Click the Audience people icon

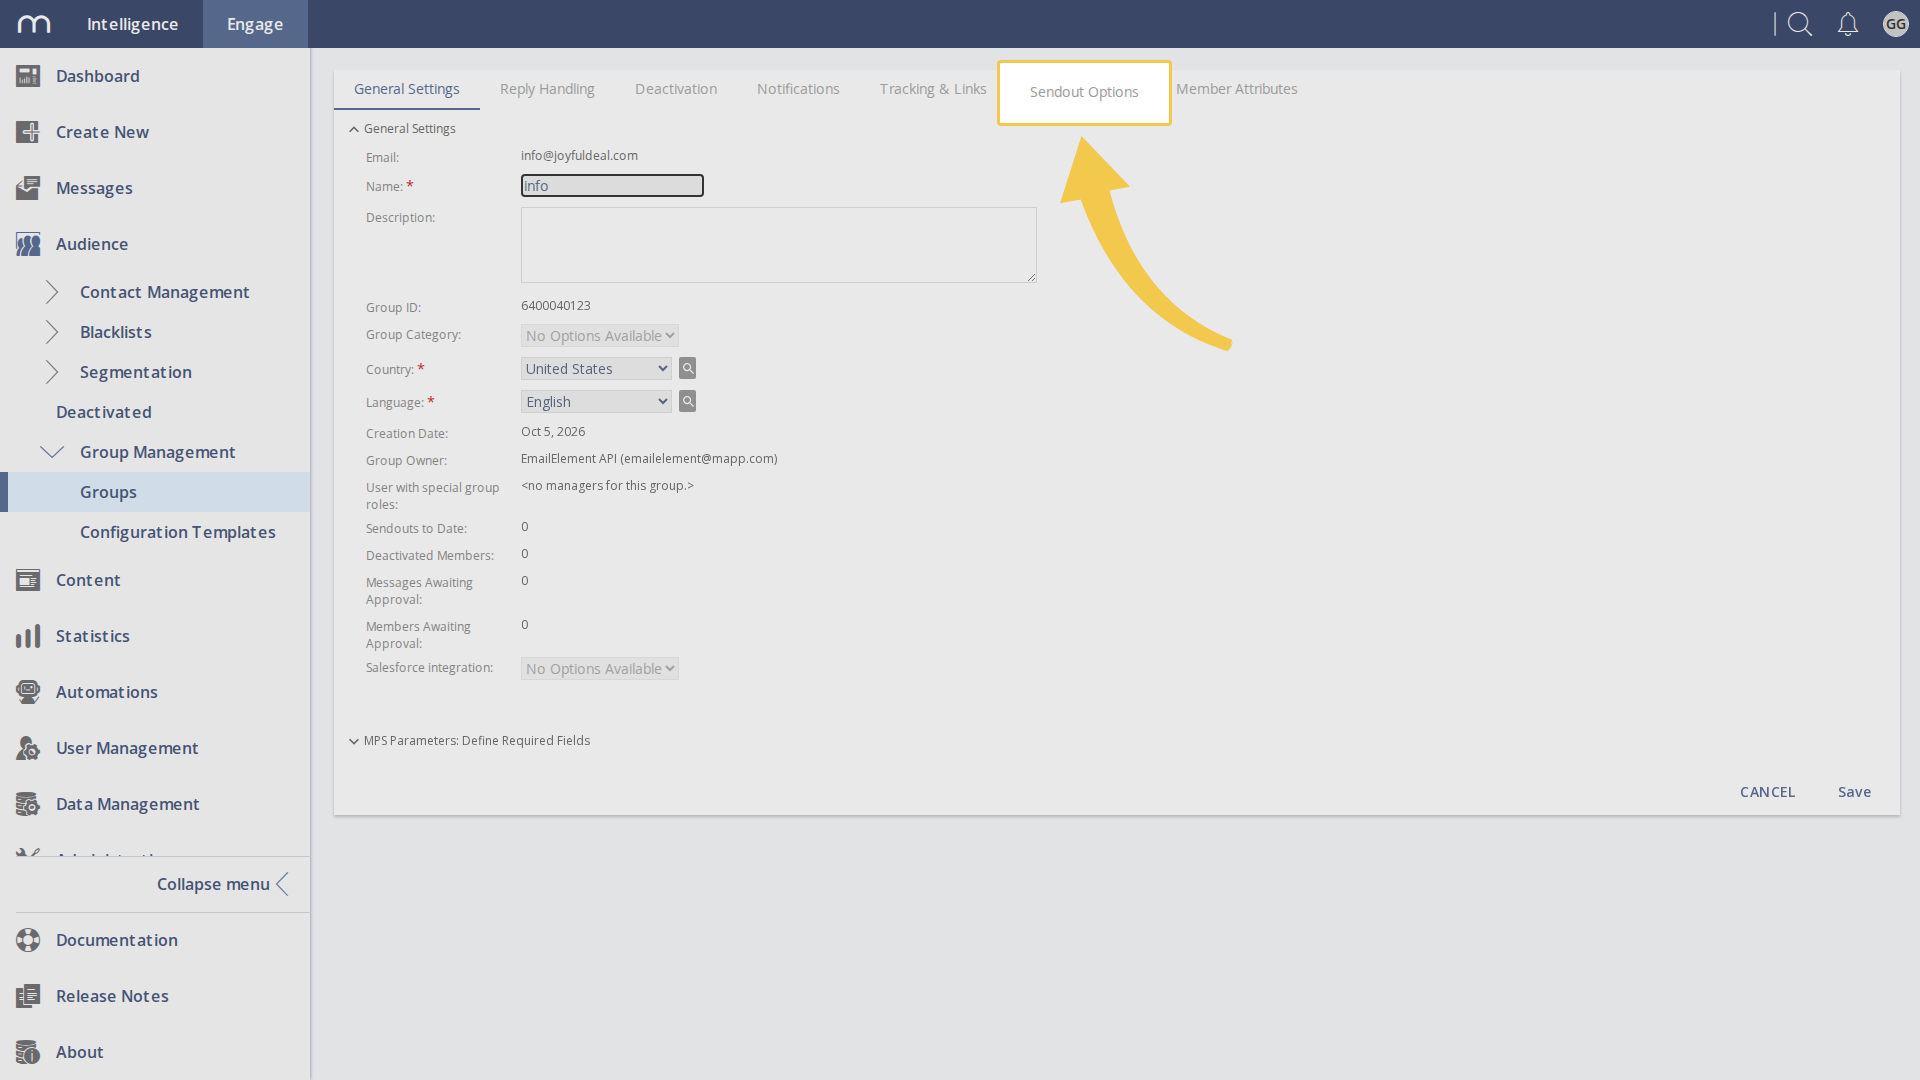pos(28,244)
